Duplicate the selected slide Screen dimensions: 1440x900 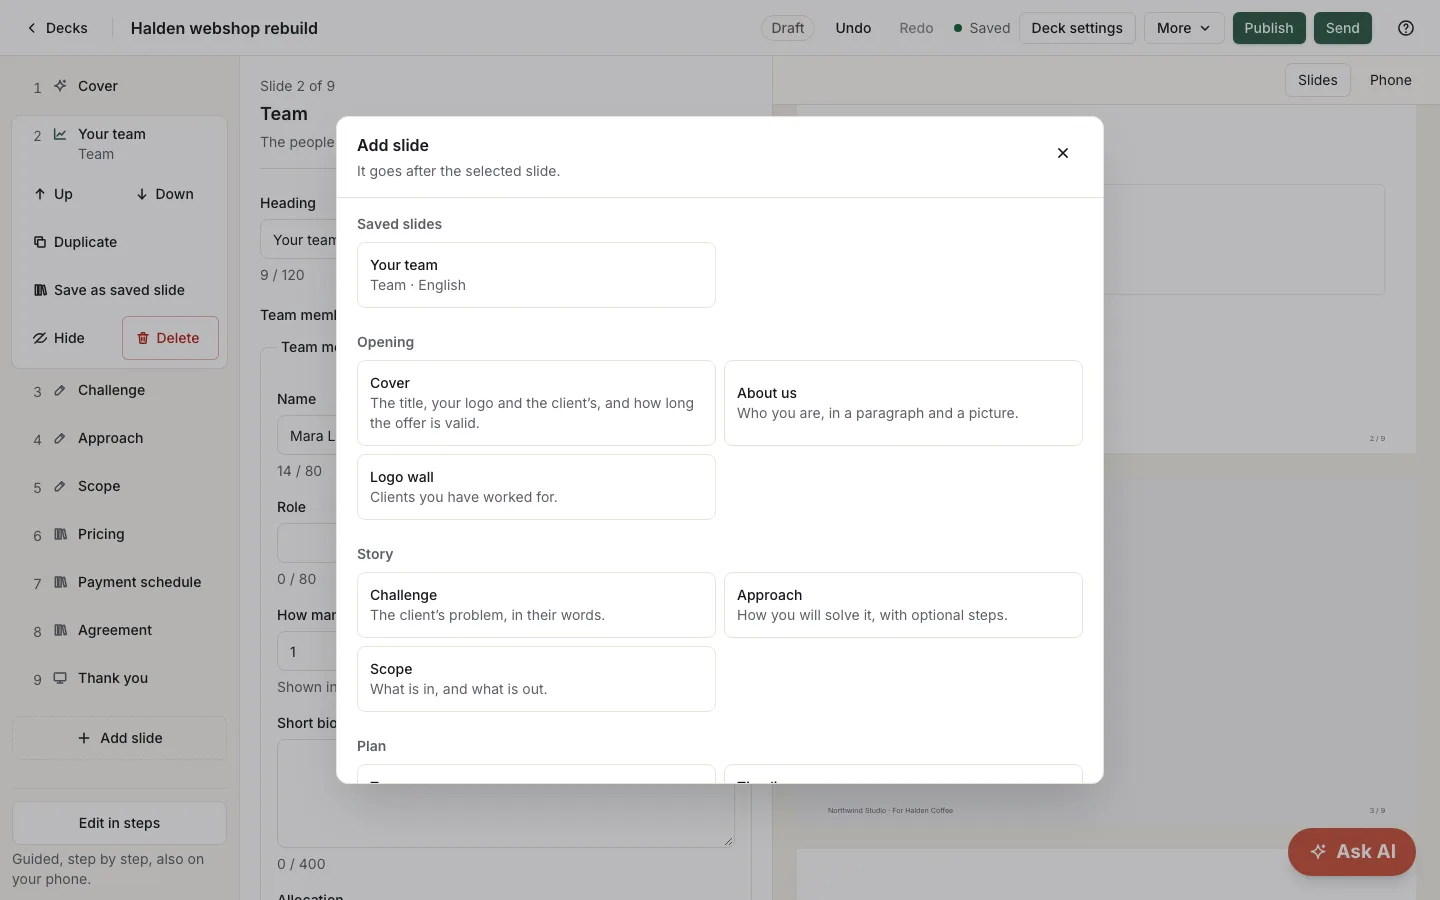point(75,242)
